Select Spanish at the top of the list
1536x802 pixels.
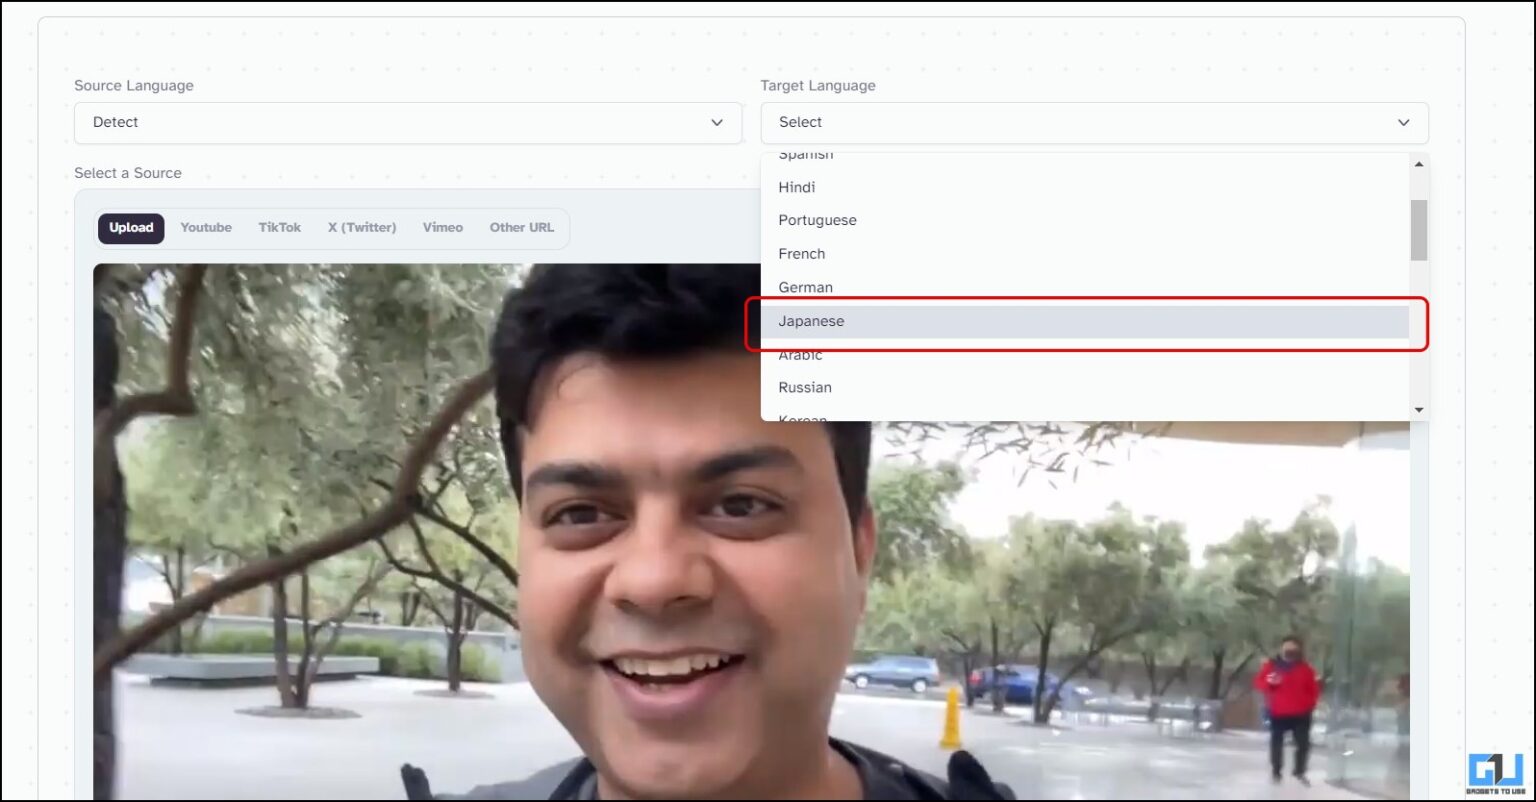(x=806, y=155)
